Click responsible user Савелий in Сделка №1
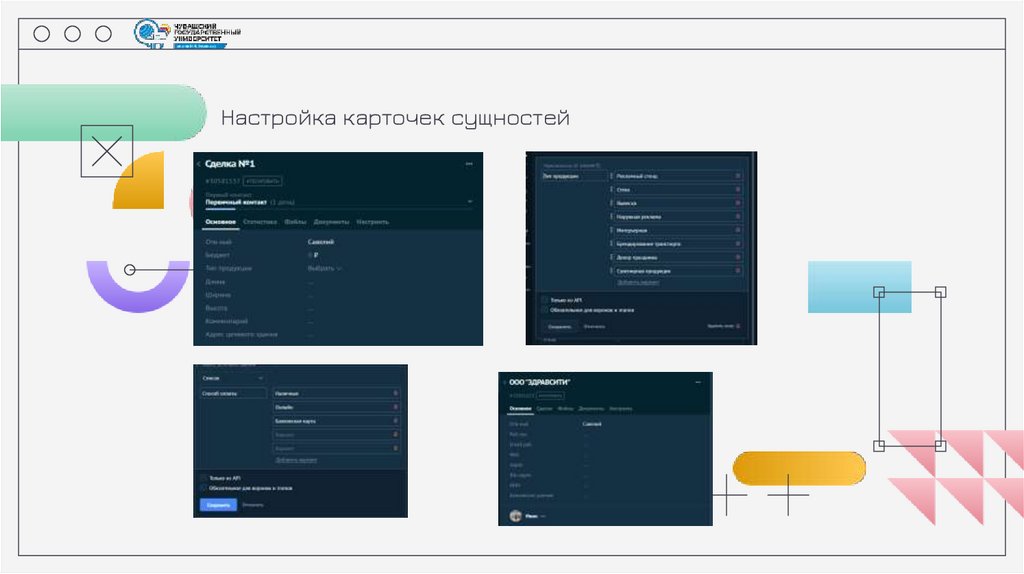This screenshot has height=574, width=1024. click(x=321, y=242)
